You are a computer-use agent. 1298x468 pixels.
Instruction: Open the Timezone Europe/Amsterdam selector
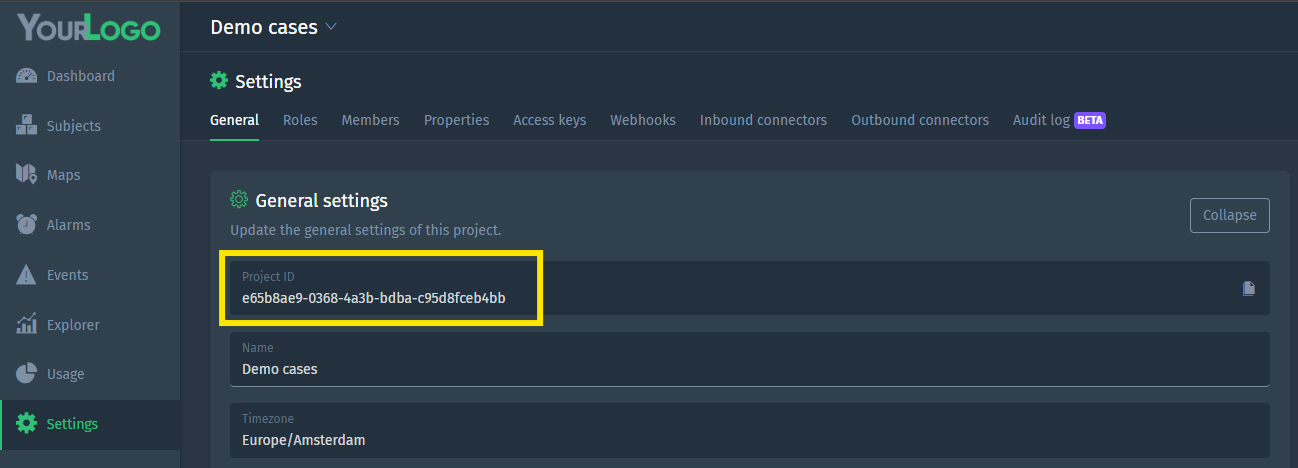tap(749, 430)
